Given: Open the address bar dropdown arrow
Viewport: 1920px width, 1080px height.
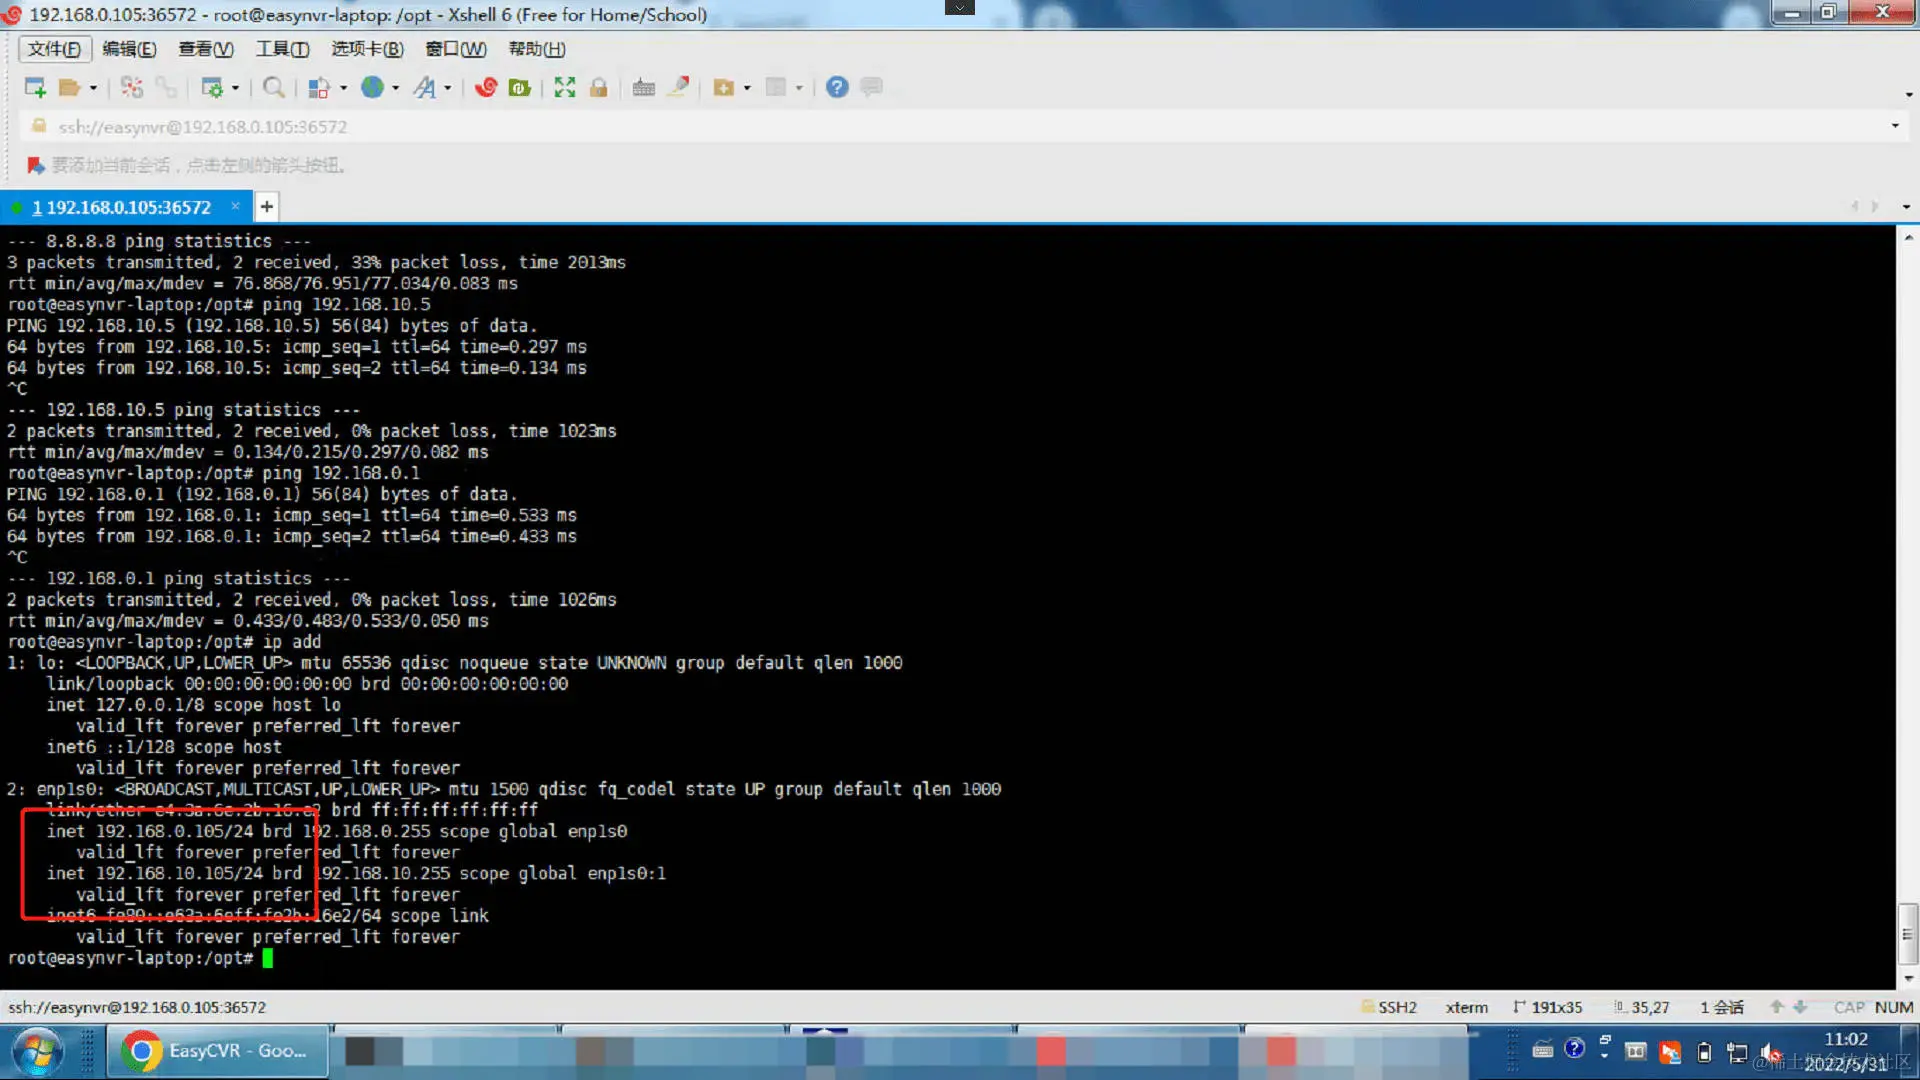Looking at the screenshot, I should [1894, 126].
